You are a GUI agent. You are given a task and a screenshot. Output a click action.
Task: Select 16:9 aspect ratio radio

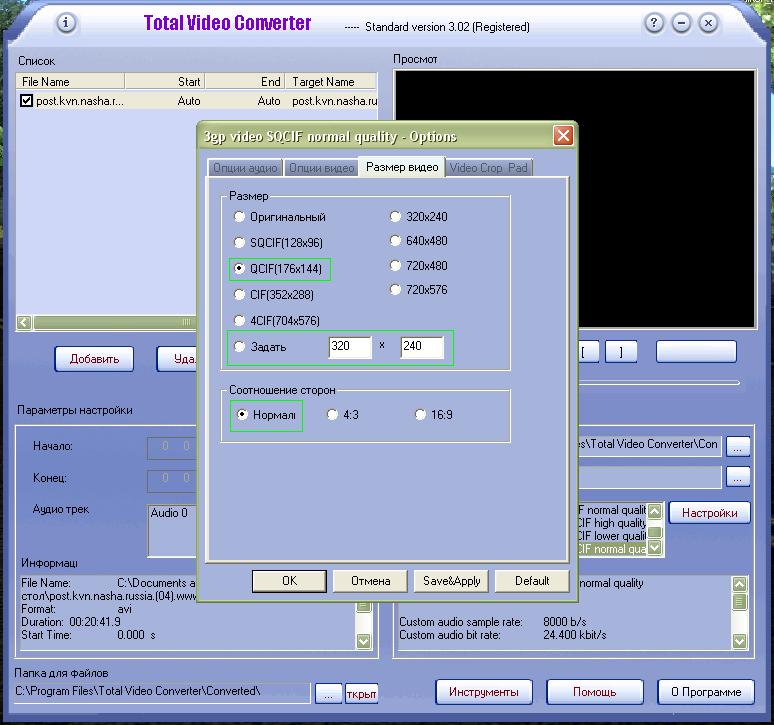tap(420, 415)
